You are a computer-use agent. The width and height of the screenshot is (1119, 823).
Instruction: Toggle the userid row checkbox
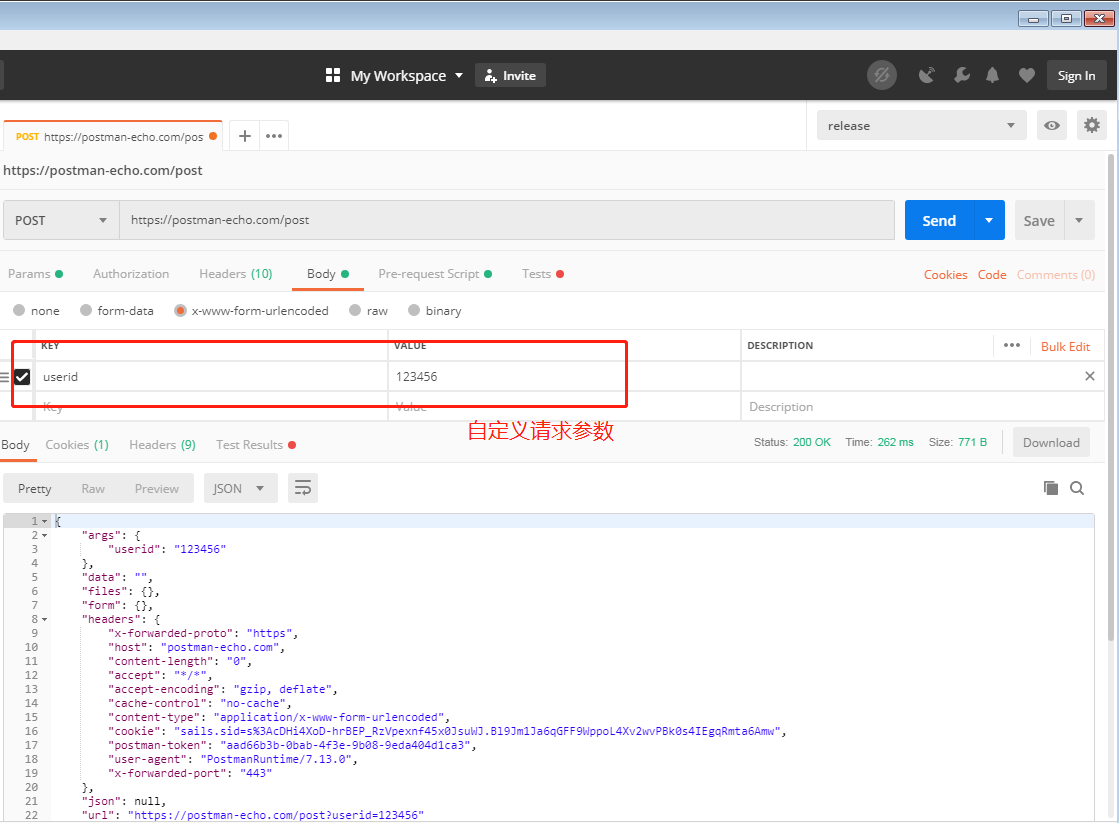pyautogui.click(x=22, y=377)
